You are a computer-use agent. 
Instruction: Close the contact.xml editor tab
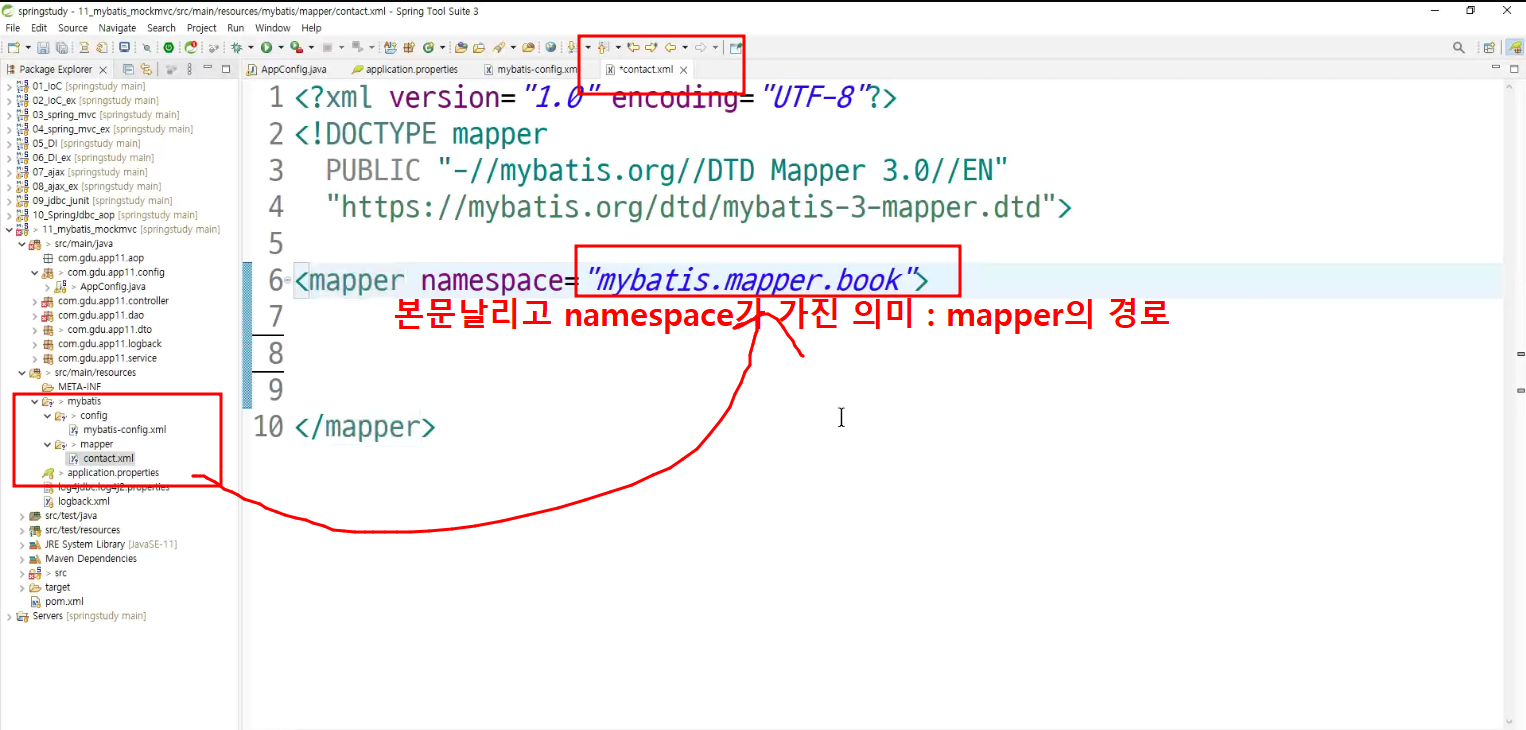click(x=685, y=70)
